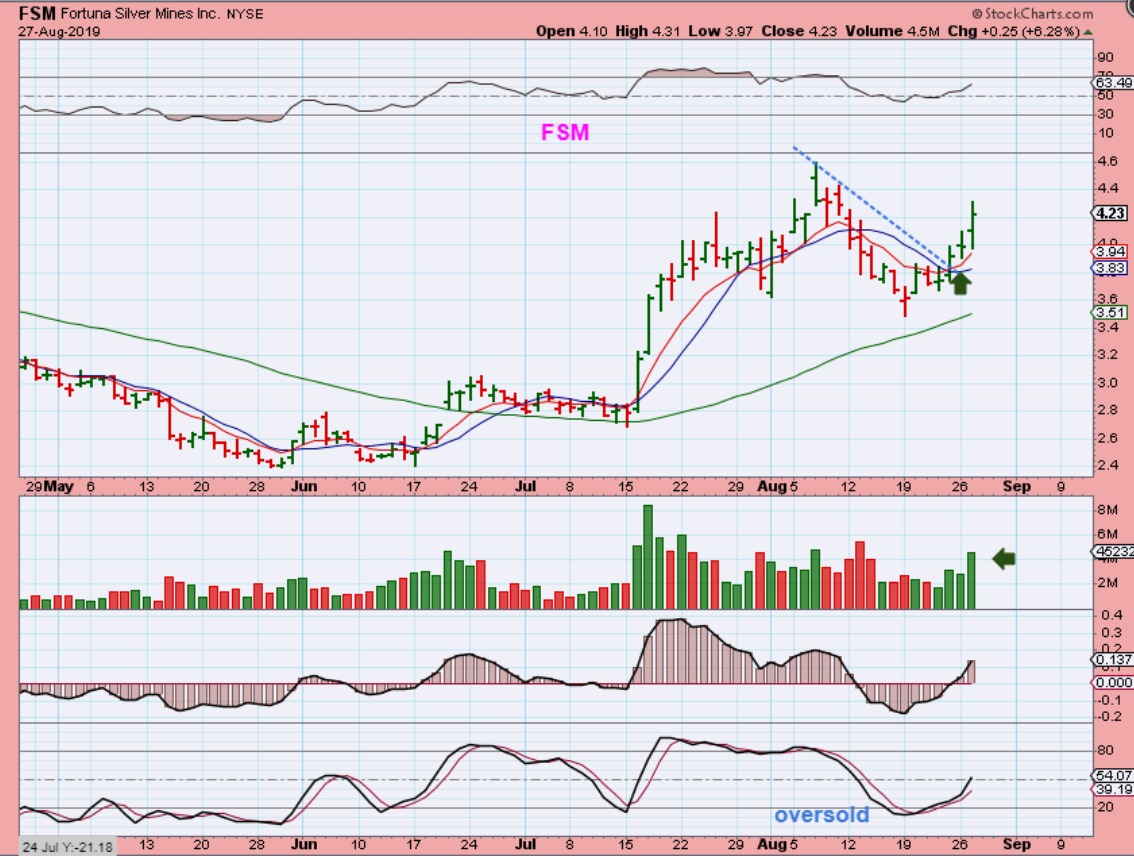This screenshot has width=1134, height=856.
Task: Click the latest green volume bar for Aug 27
Action: click(x=971, y=581)
